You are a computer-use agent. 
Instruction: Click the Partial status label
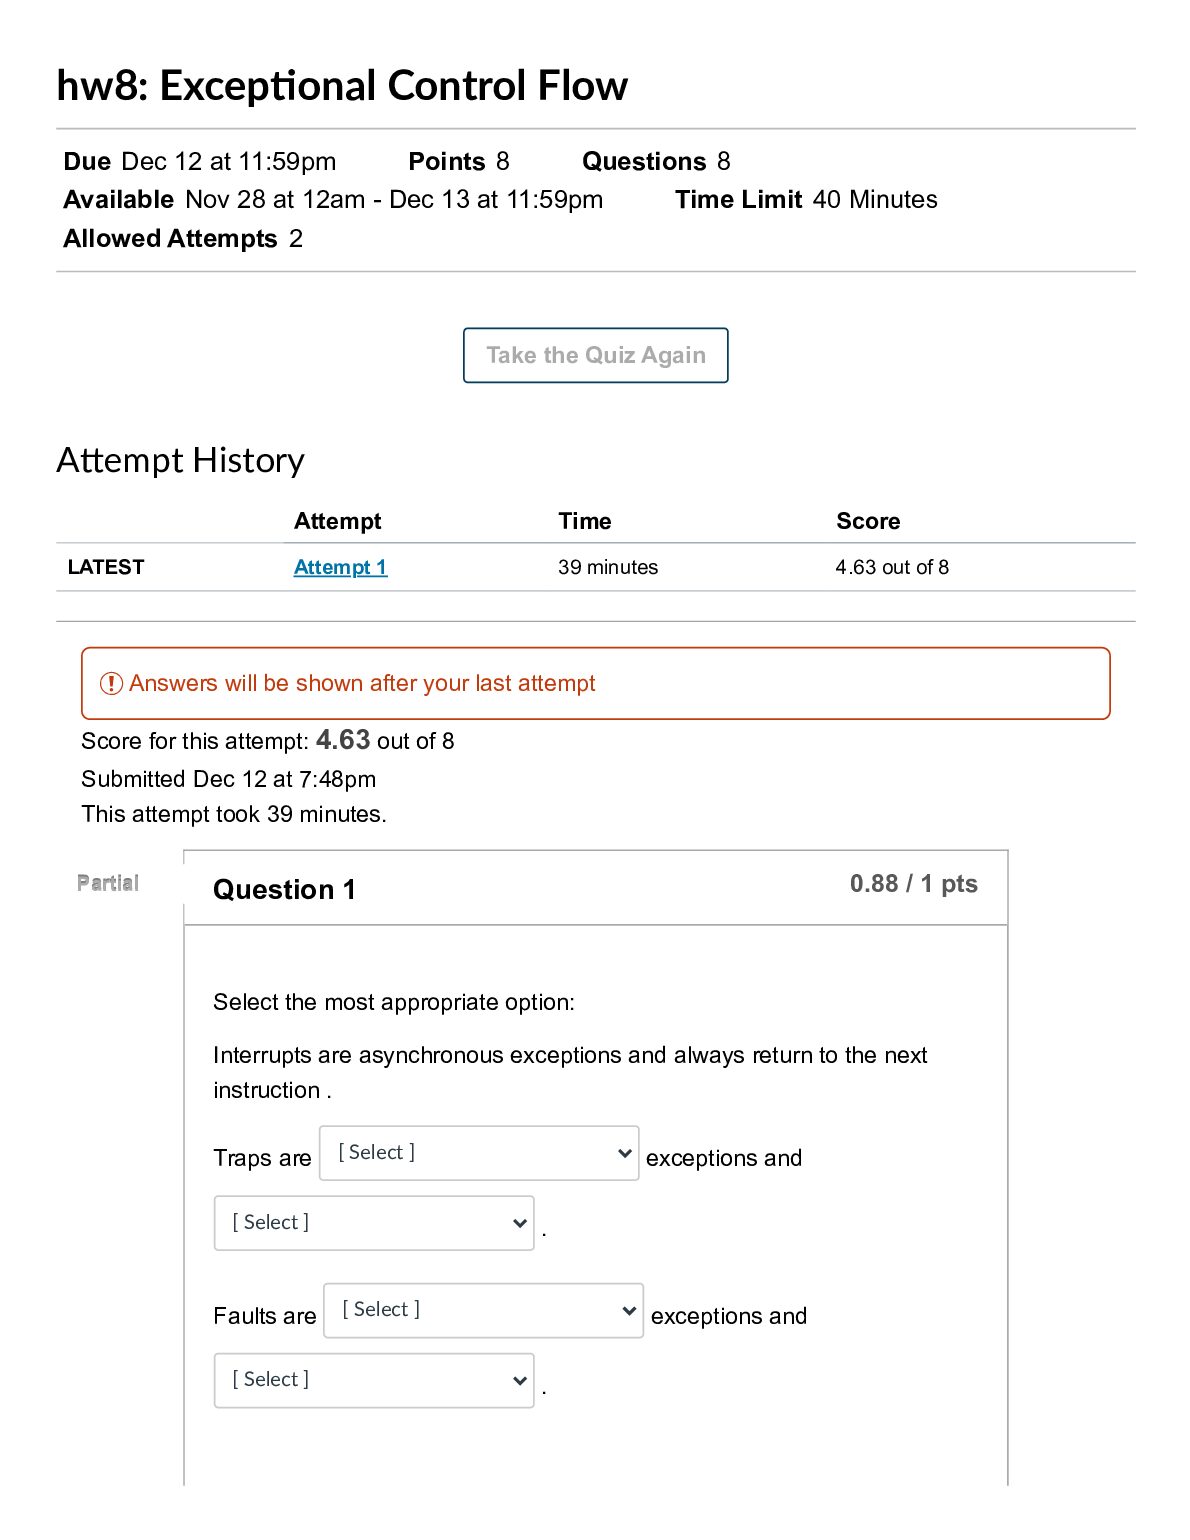tap(108, 883)
